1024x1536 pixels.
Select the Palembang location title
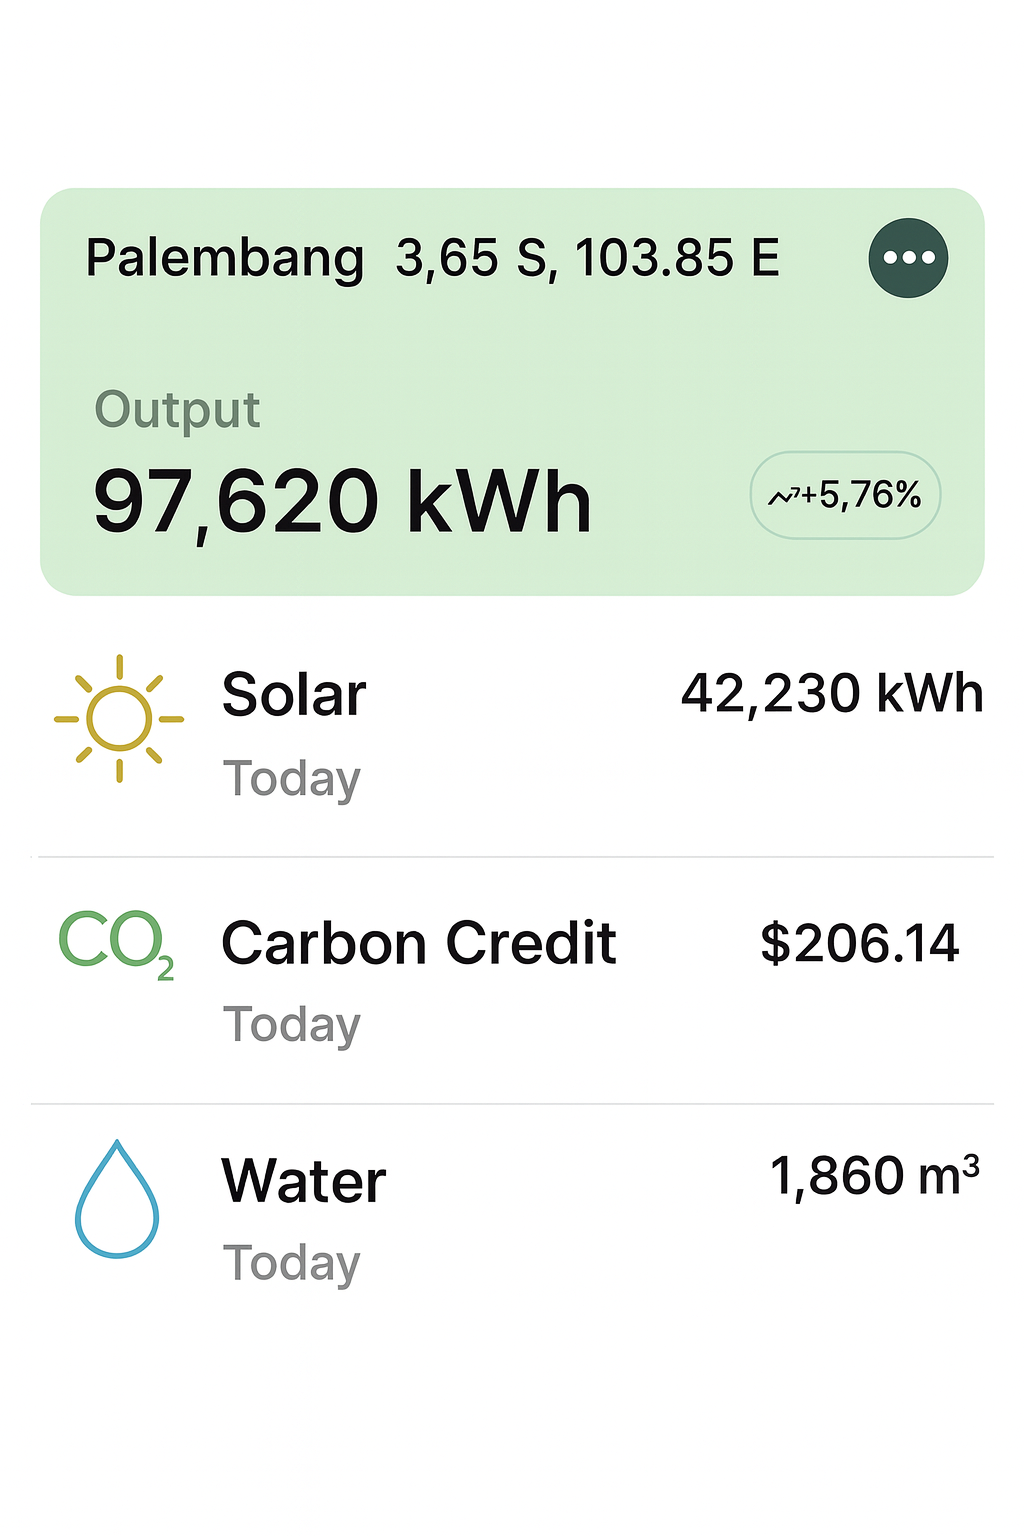point(225,258)
